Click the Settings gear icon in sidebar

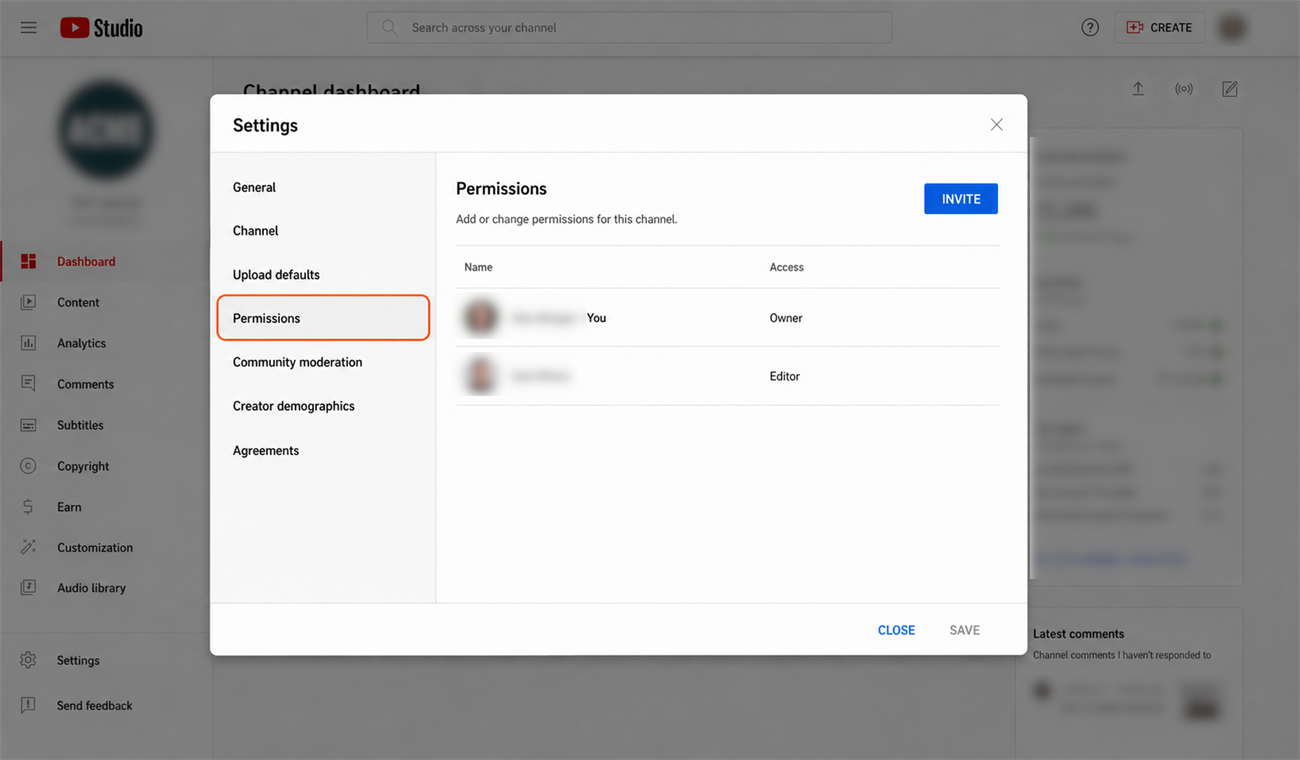click(x=28, y=660)
